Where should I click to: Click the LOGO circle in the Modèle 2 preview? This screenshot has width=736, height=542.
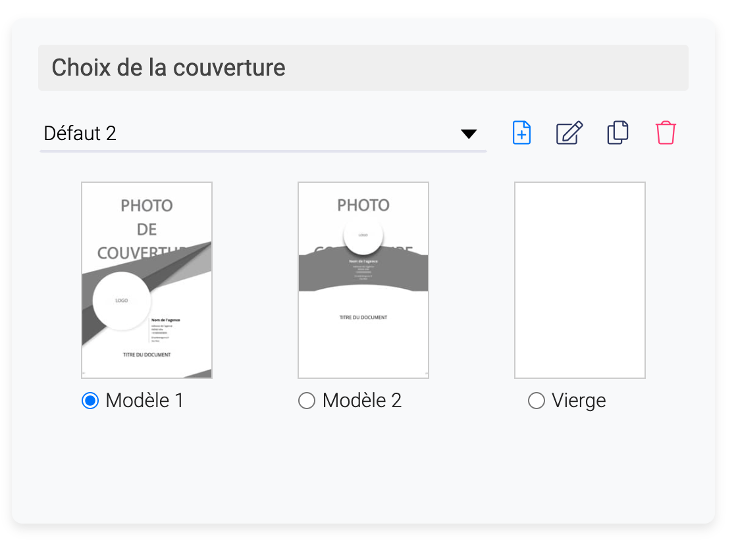click(x=363, y=236)
